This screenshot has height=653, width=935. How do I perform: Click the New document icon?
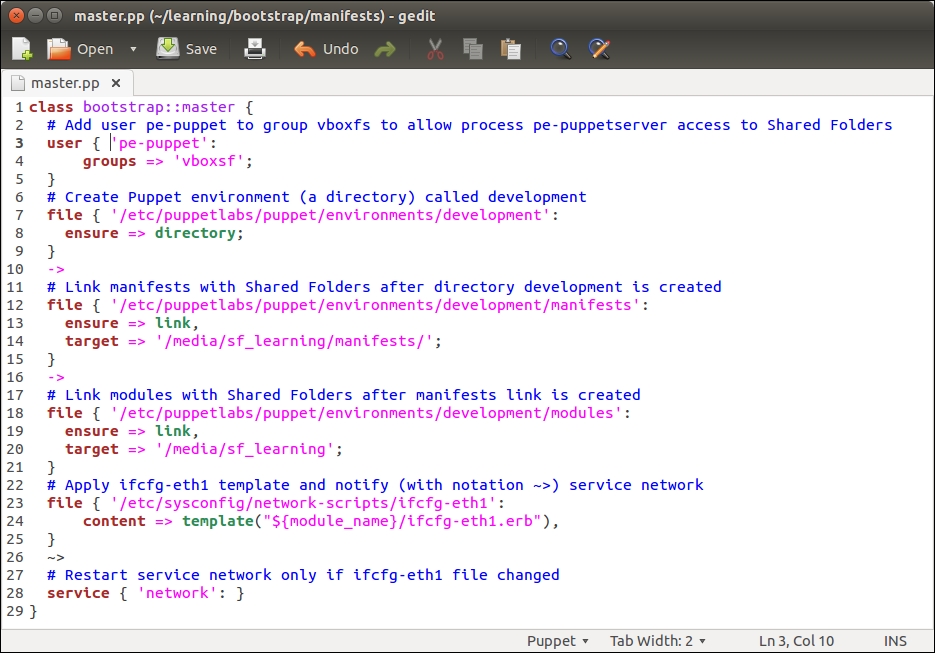(22, 49)
